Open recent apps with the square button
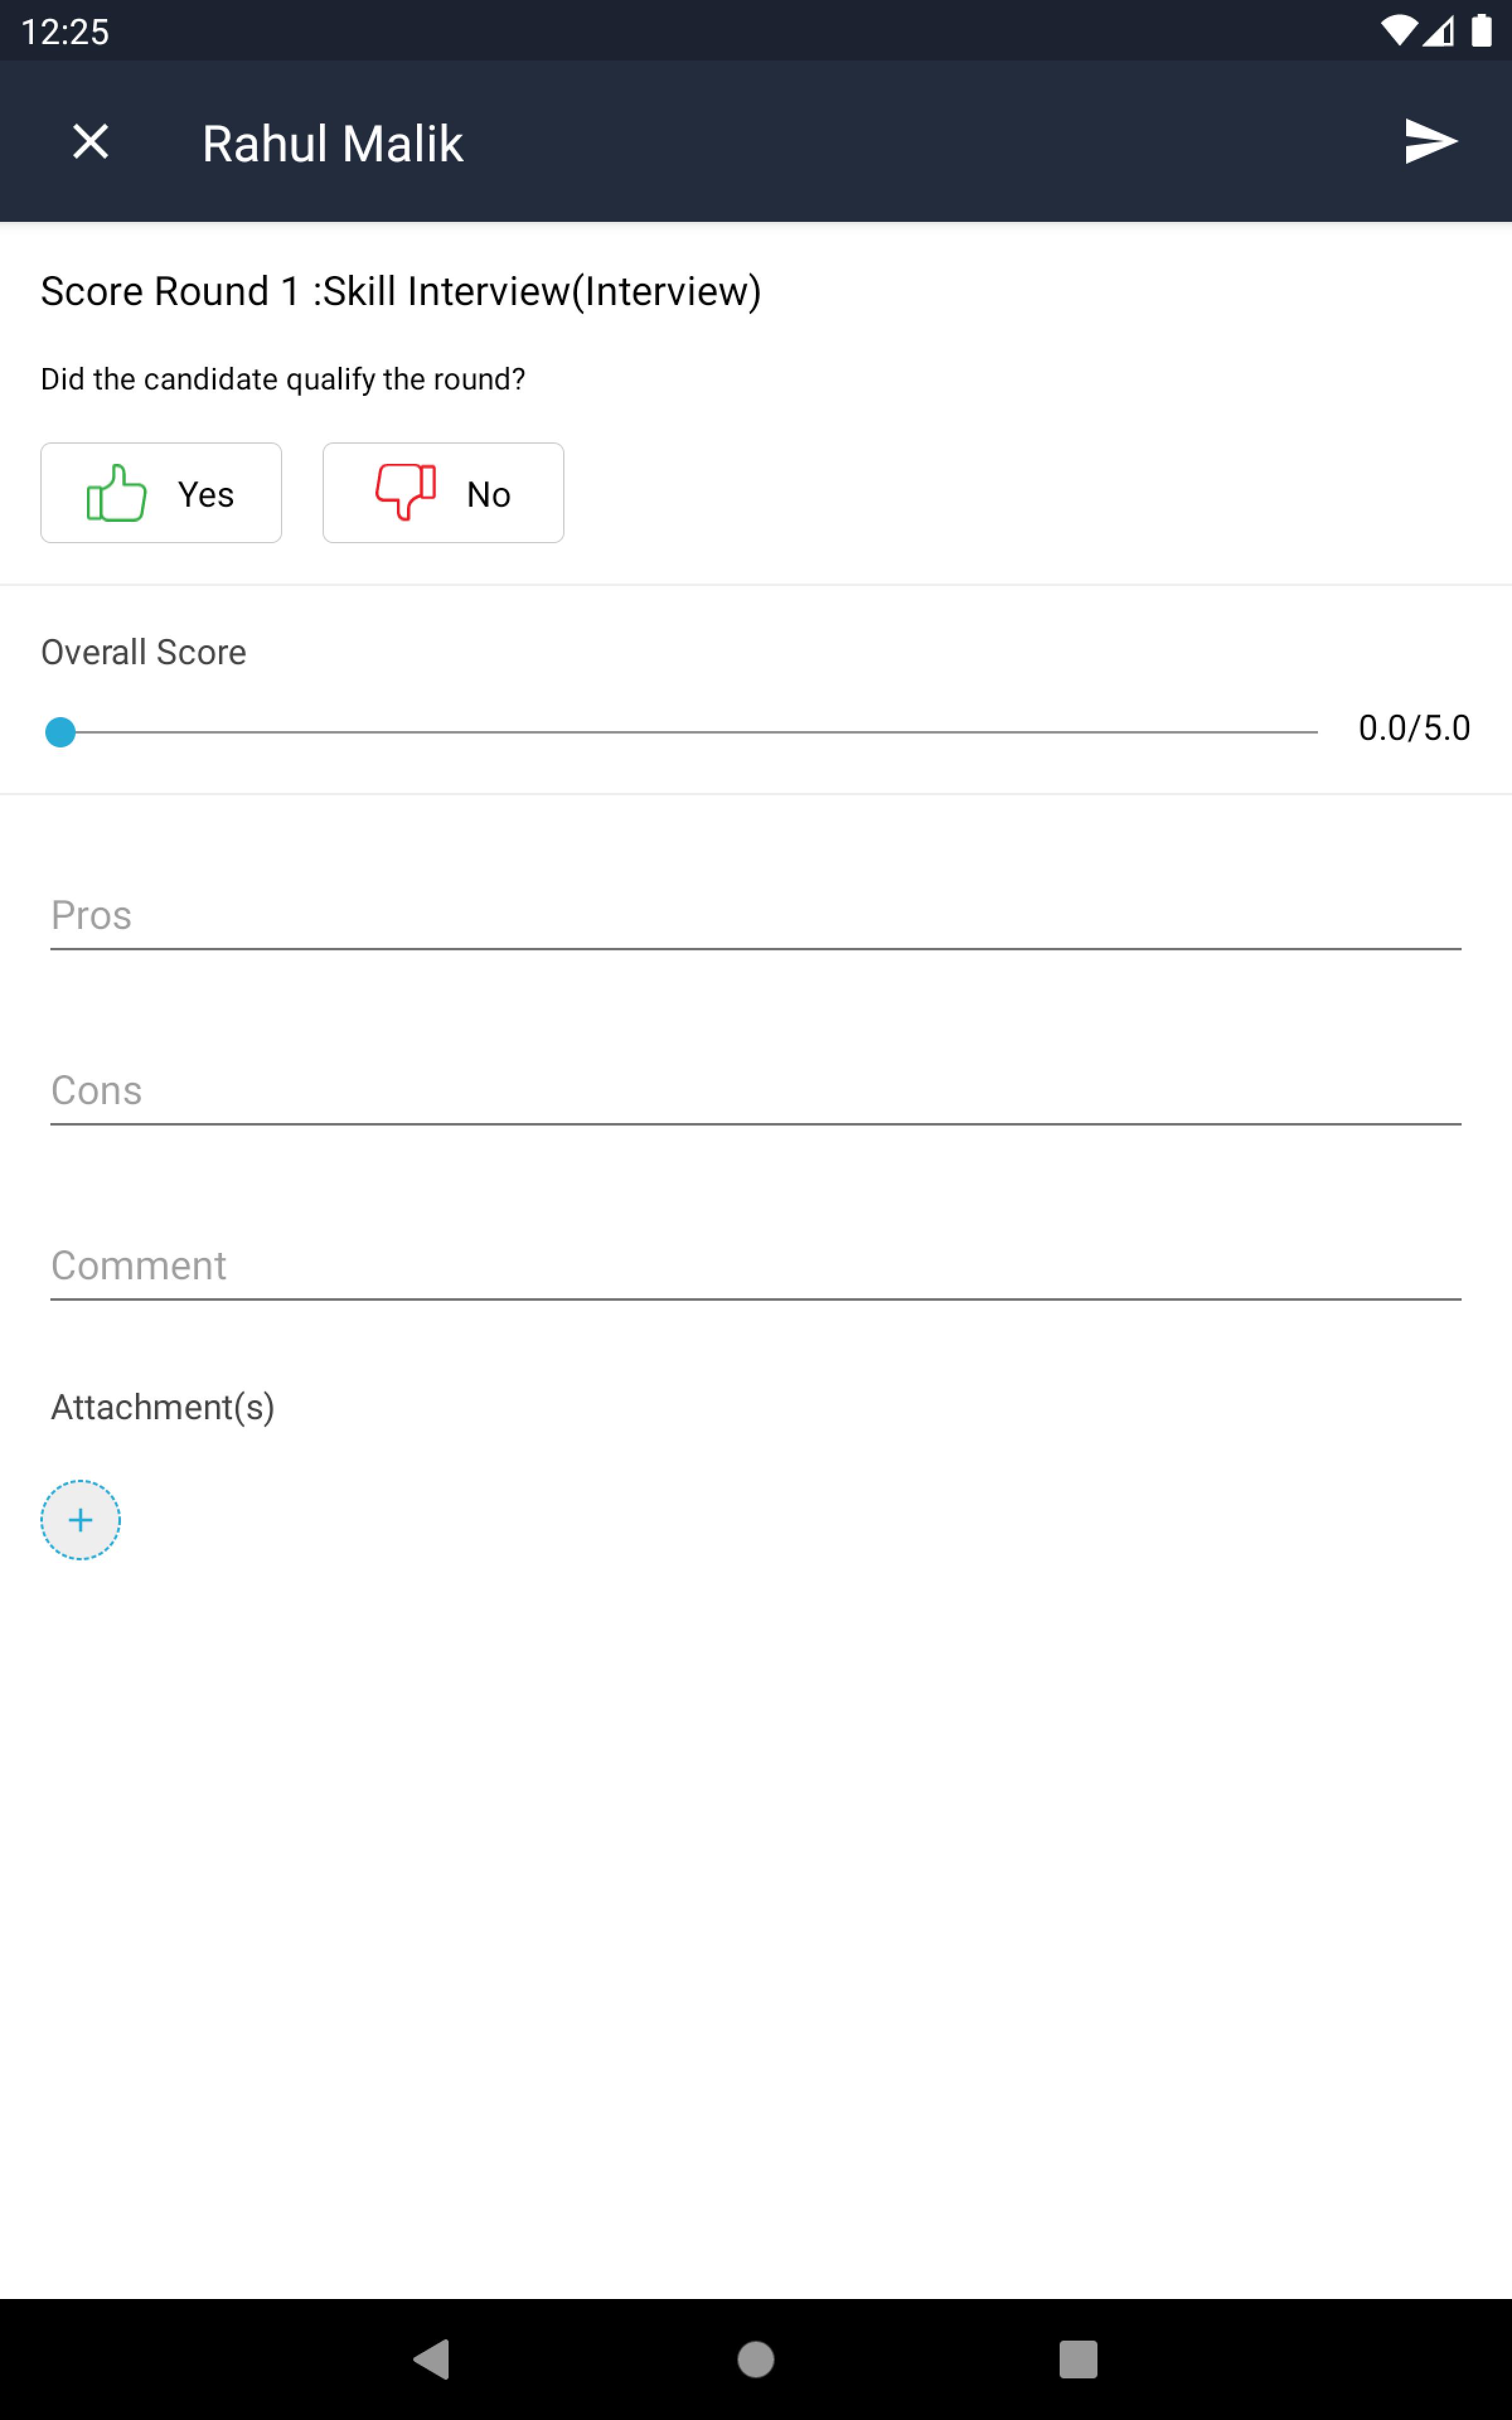This screenshot has width=1512, height=2420. click(1078, 2359)
